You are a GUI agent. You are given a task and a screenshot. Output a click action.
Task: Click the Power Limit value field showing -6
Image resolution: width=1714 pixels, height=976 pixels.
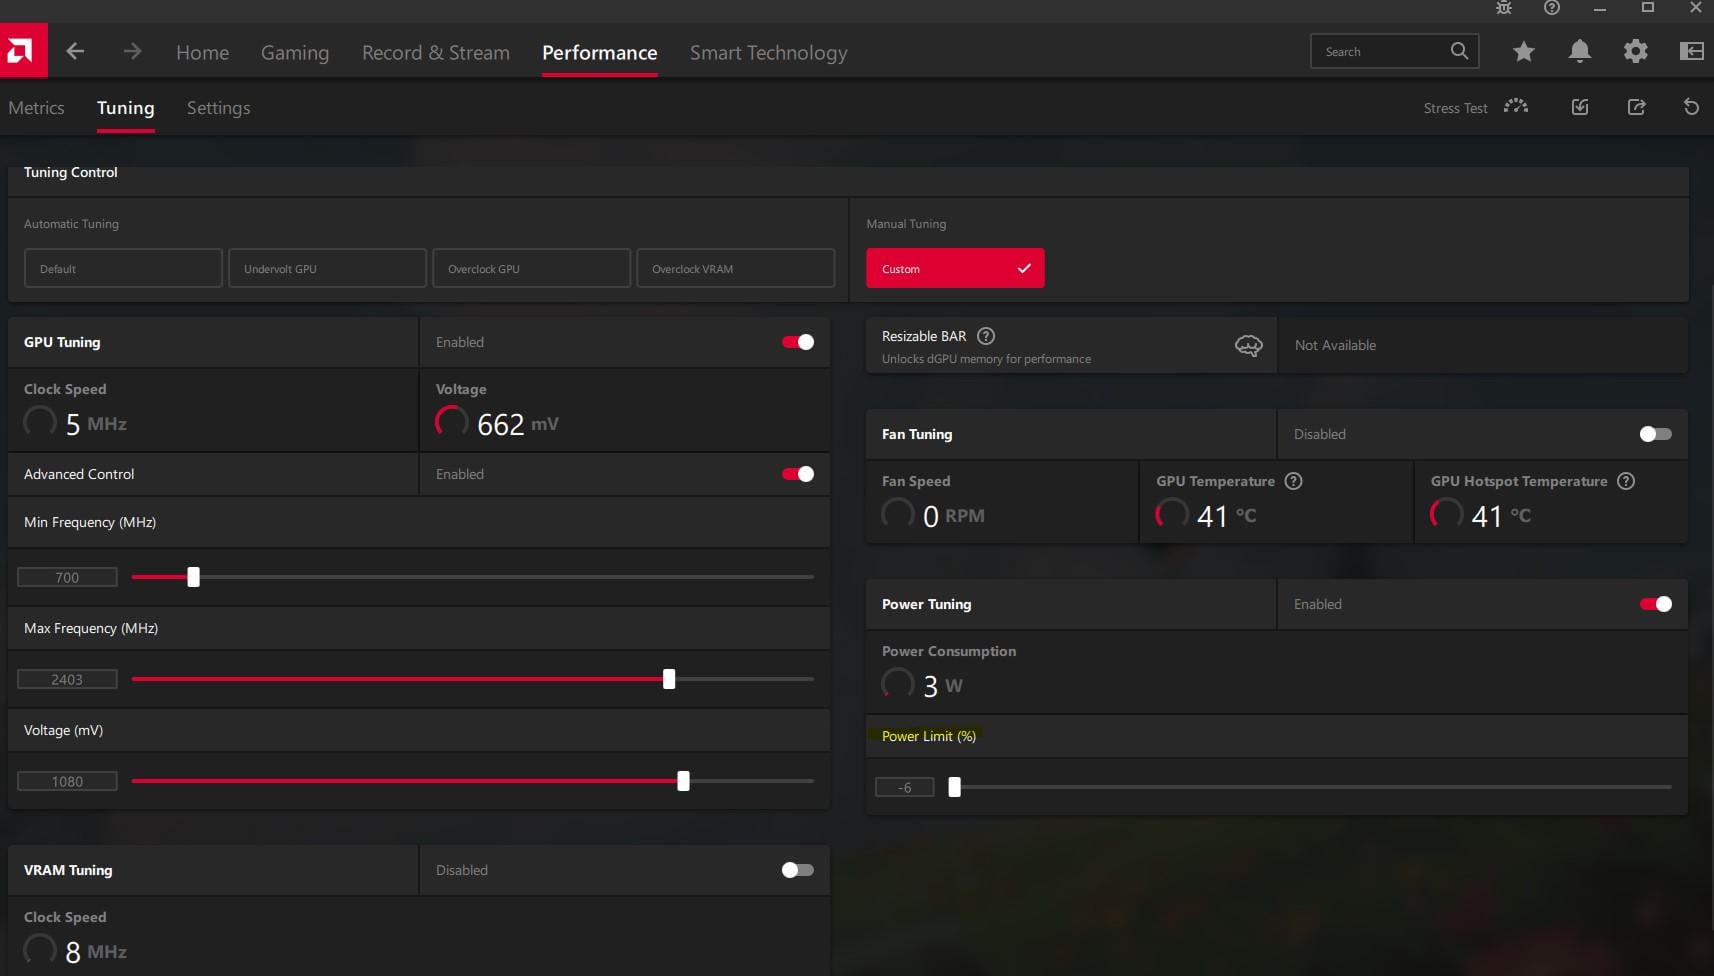pyautogui.click(x=905, y=787)
